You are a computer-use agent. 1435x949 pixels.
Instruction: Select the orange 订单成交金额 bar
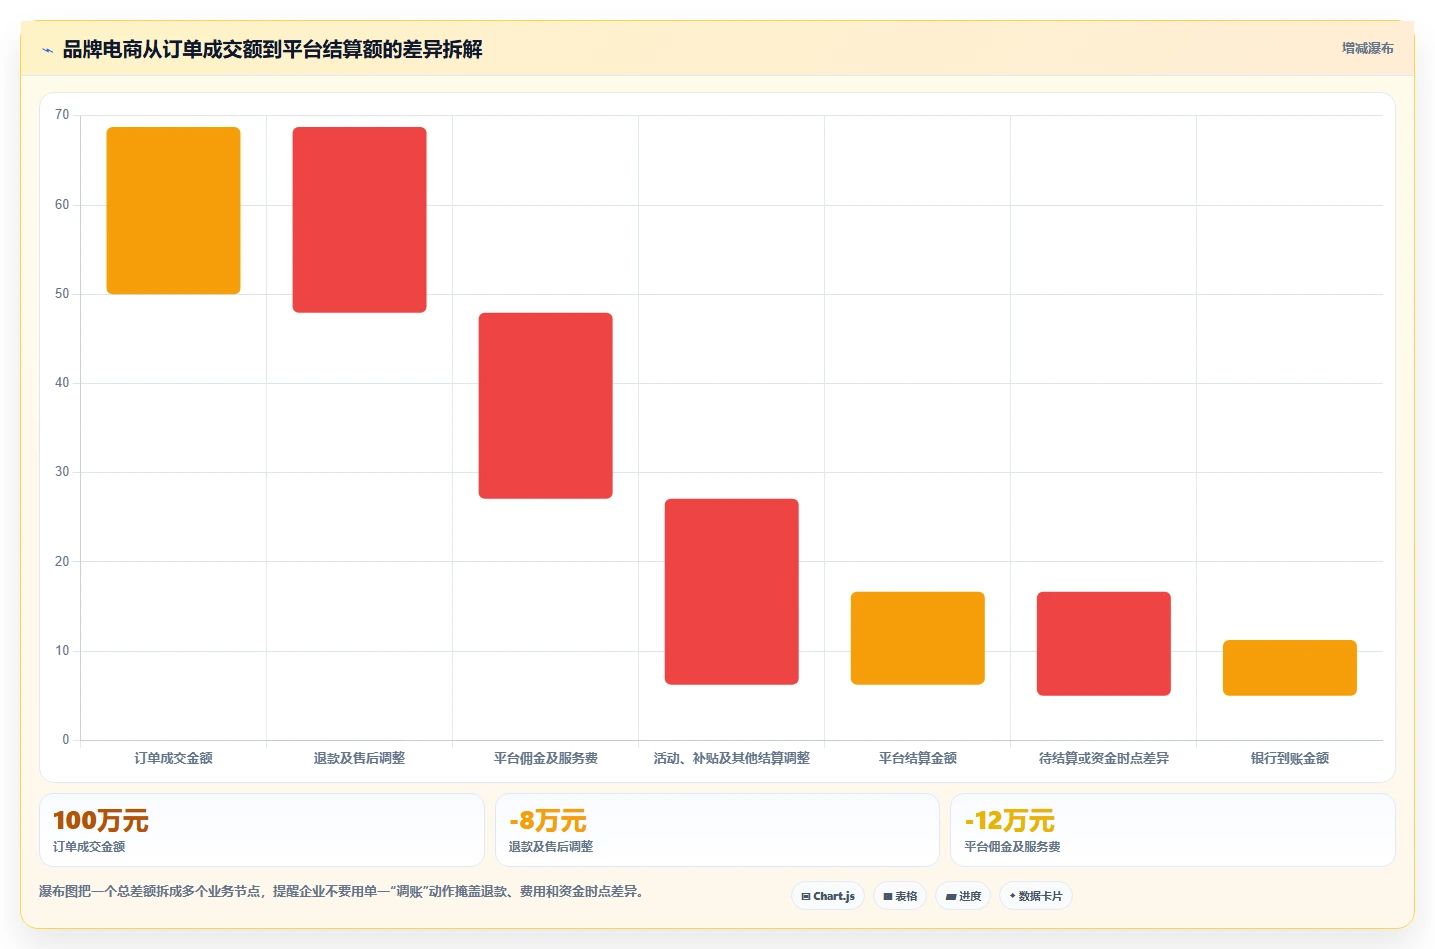pyautogui.click(x=174, y=210)
